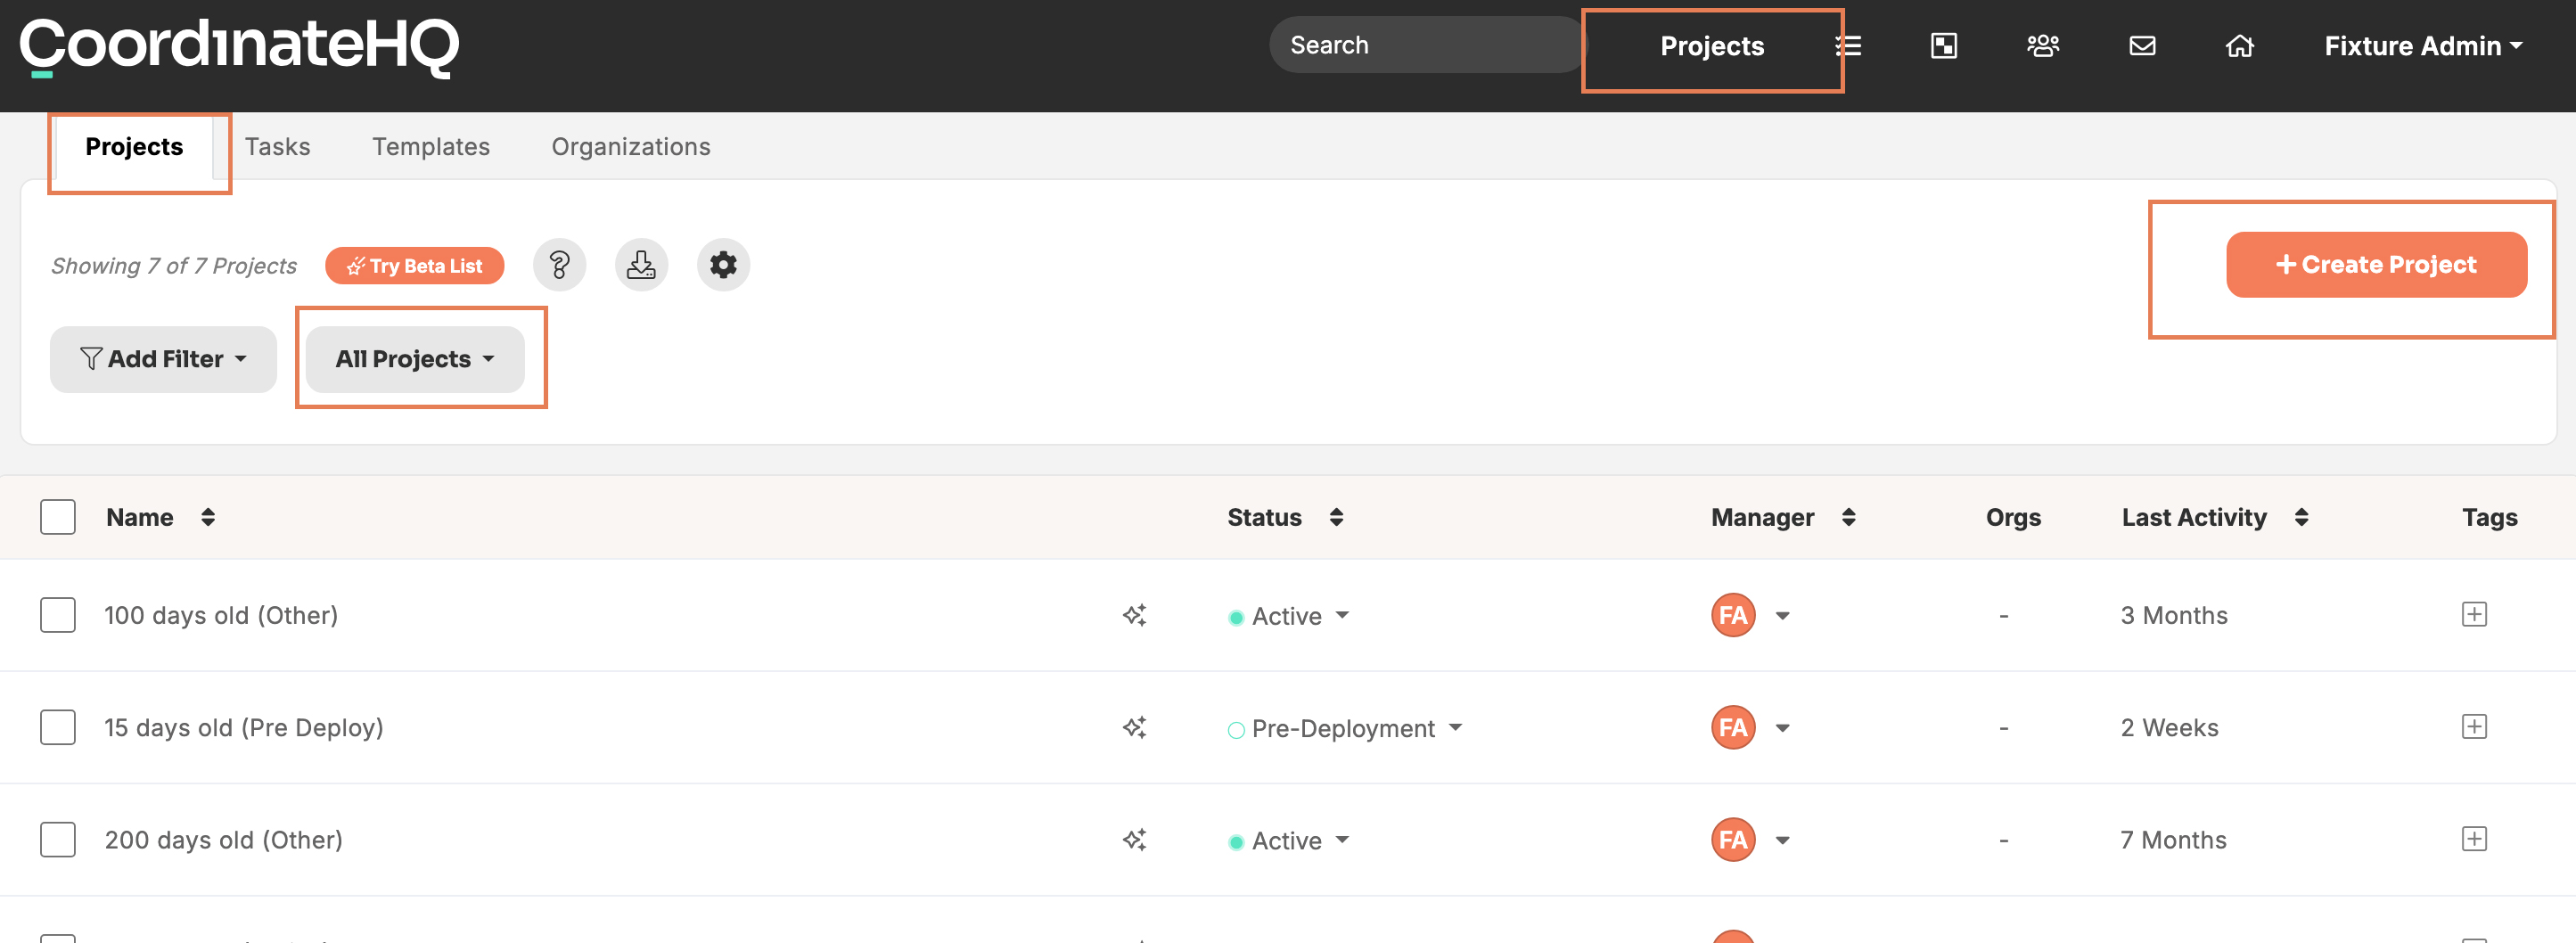
Task: Open the task list icon in header
Action: [x=1849, y=46]
